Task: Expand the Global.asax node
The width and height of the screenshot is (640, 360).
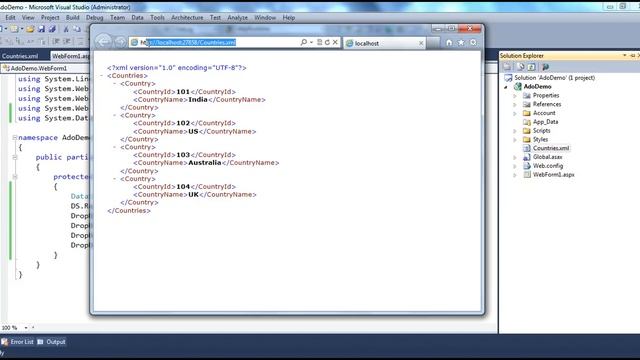Action: (515, 158)
